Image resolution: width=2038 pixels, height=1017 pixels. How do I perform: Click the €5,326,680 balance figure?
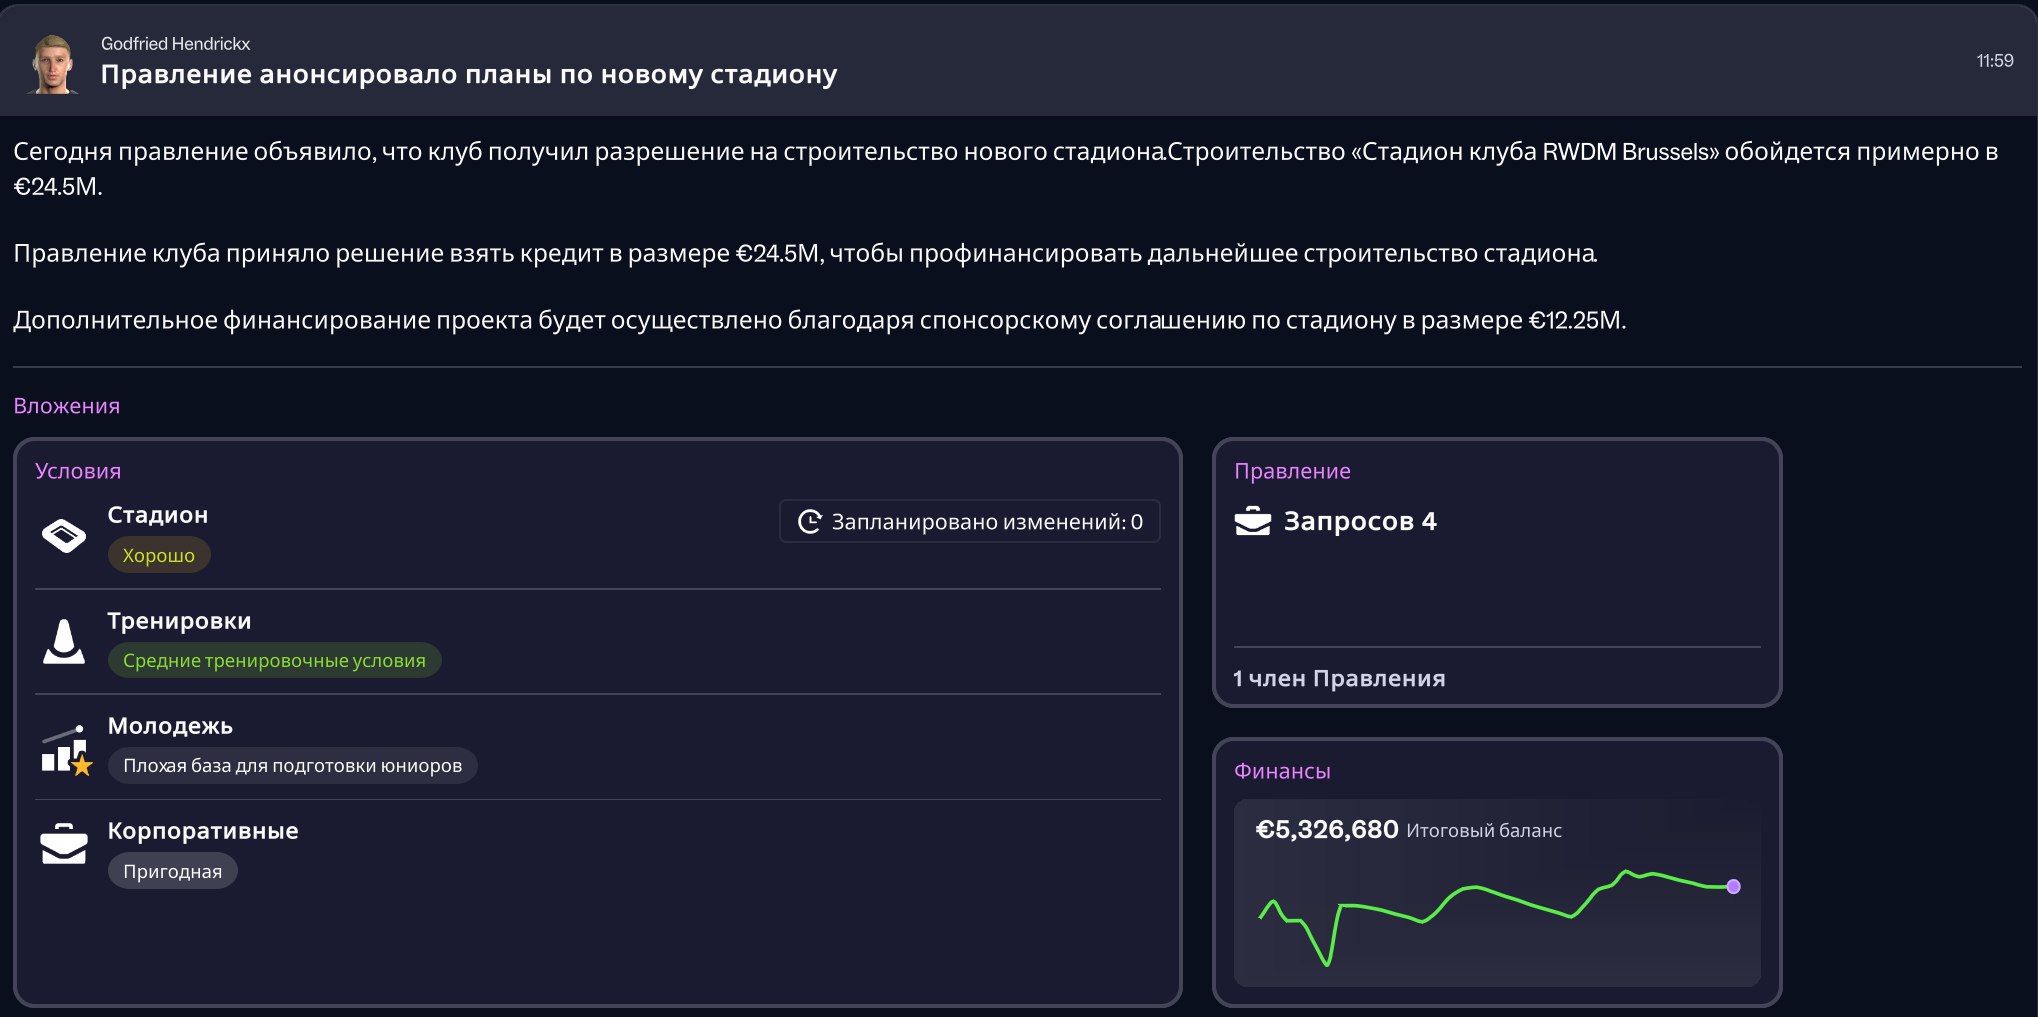tap(1326, 830)
